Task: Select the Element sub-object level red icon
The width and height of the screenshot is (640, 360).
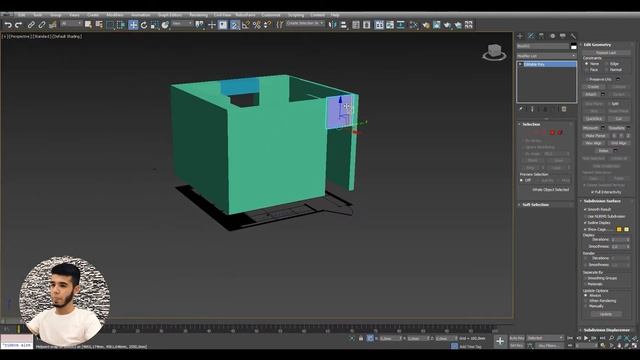Action: click(560, 132)
